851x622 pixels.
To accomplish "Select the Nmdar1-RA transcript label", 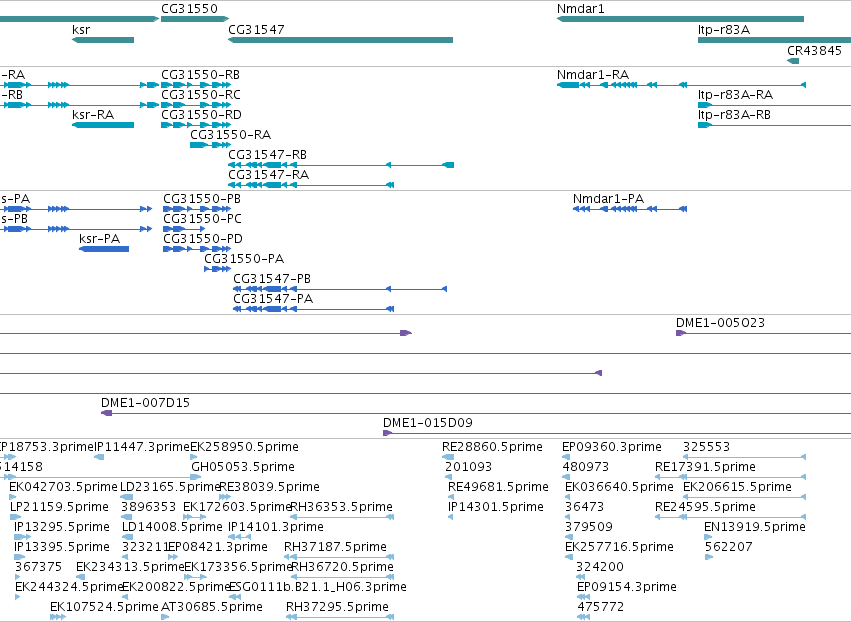I will coord(593,74).
